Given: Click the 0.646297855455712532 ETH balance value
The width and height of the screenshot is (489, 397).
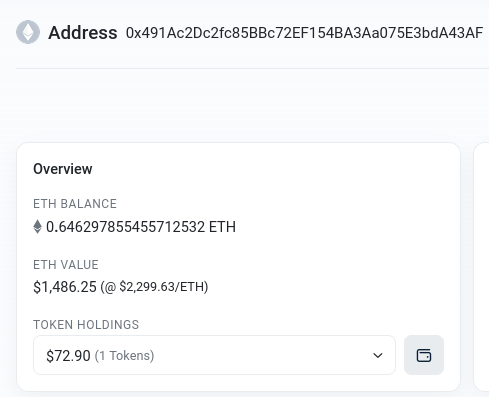Looking at the screenshot, I should (141, 227).
